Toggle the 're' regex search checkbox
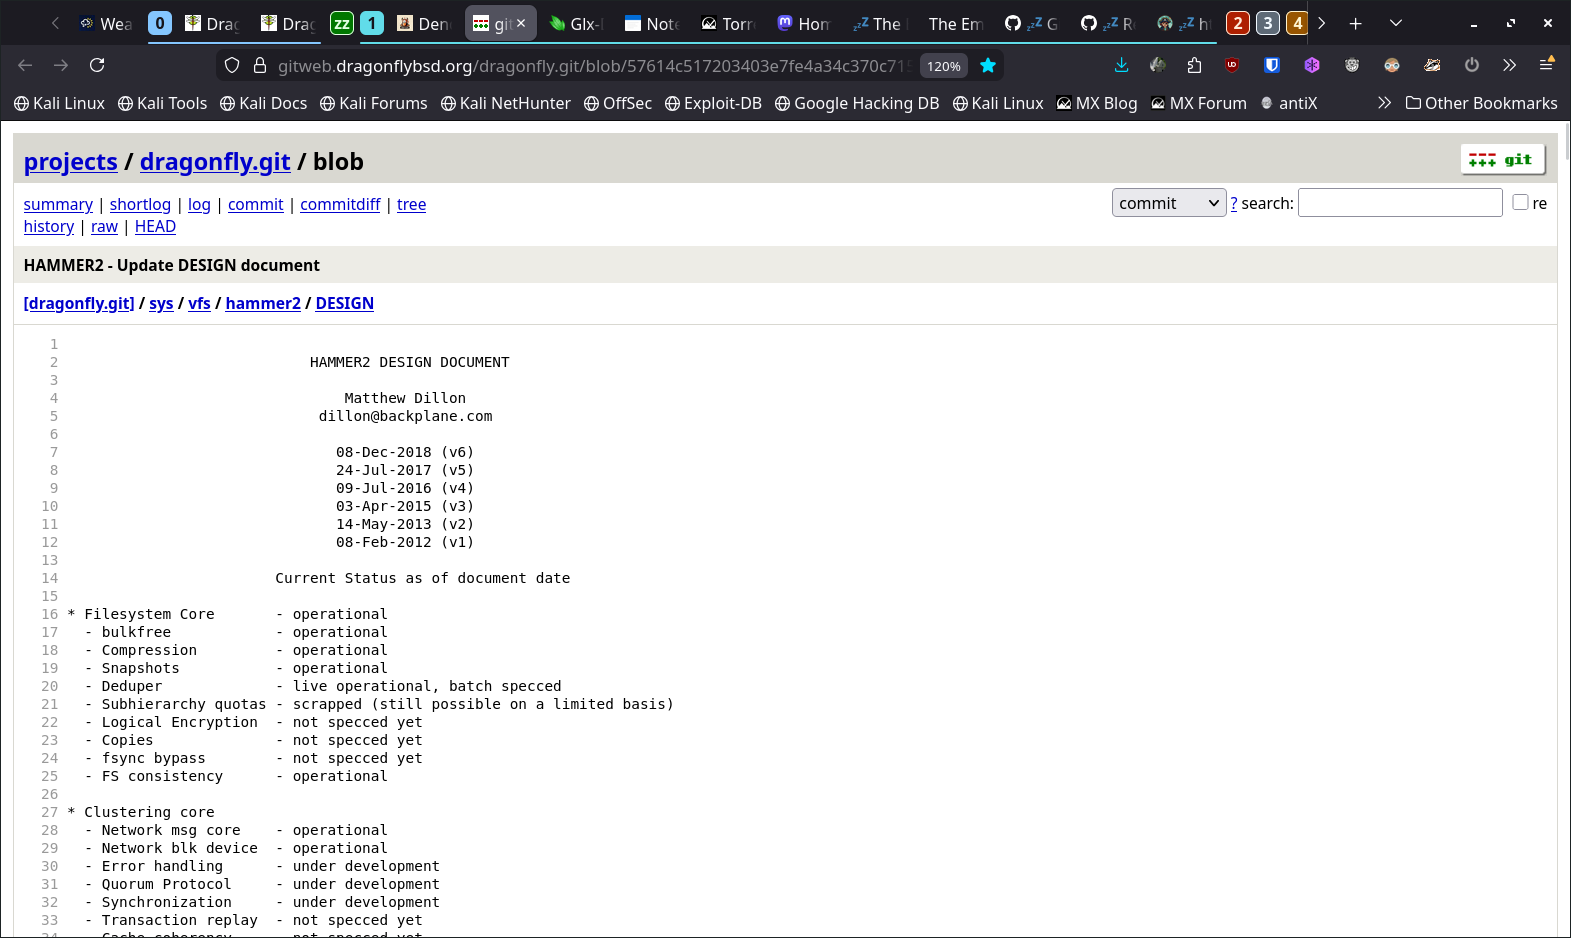This screenshot has height=938, width=1571. (1520, 202)
